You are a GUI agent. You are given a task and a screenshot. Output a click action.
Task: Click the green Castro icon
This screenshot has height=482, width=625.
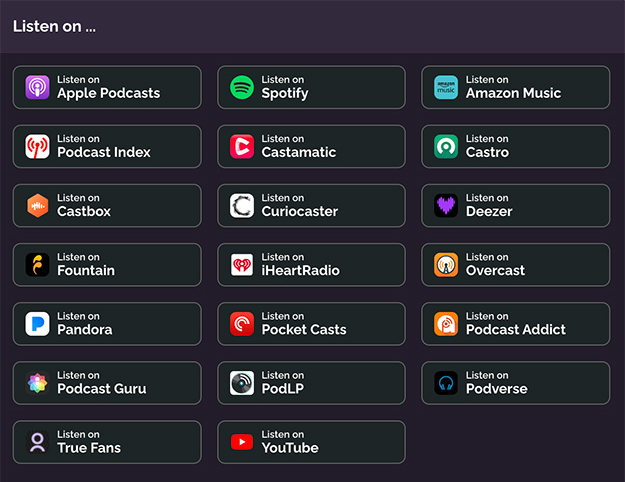(446, 146)
